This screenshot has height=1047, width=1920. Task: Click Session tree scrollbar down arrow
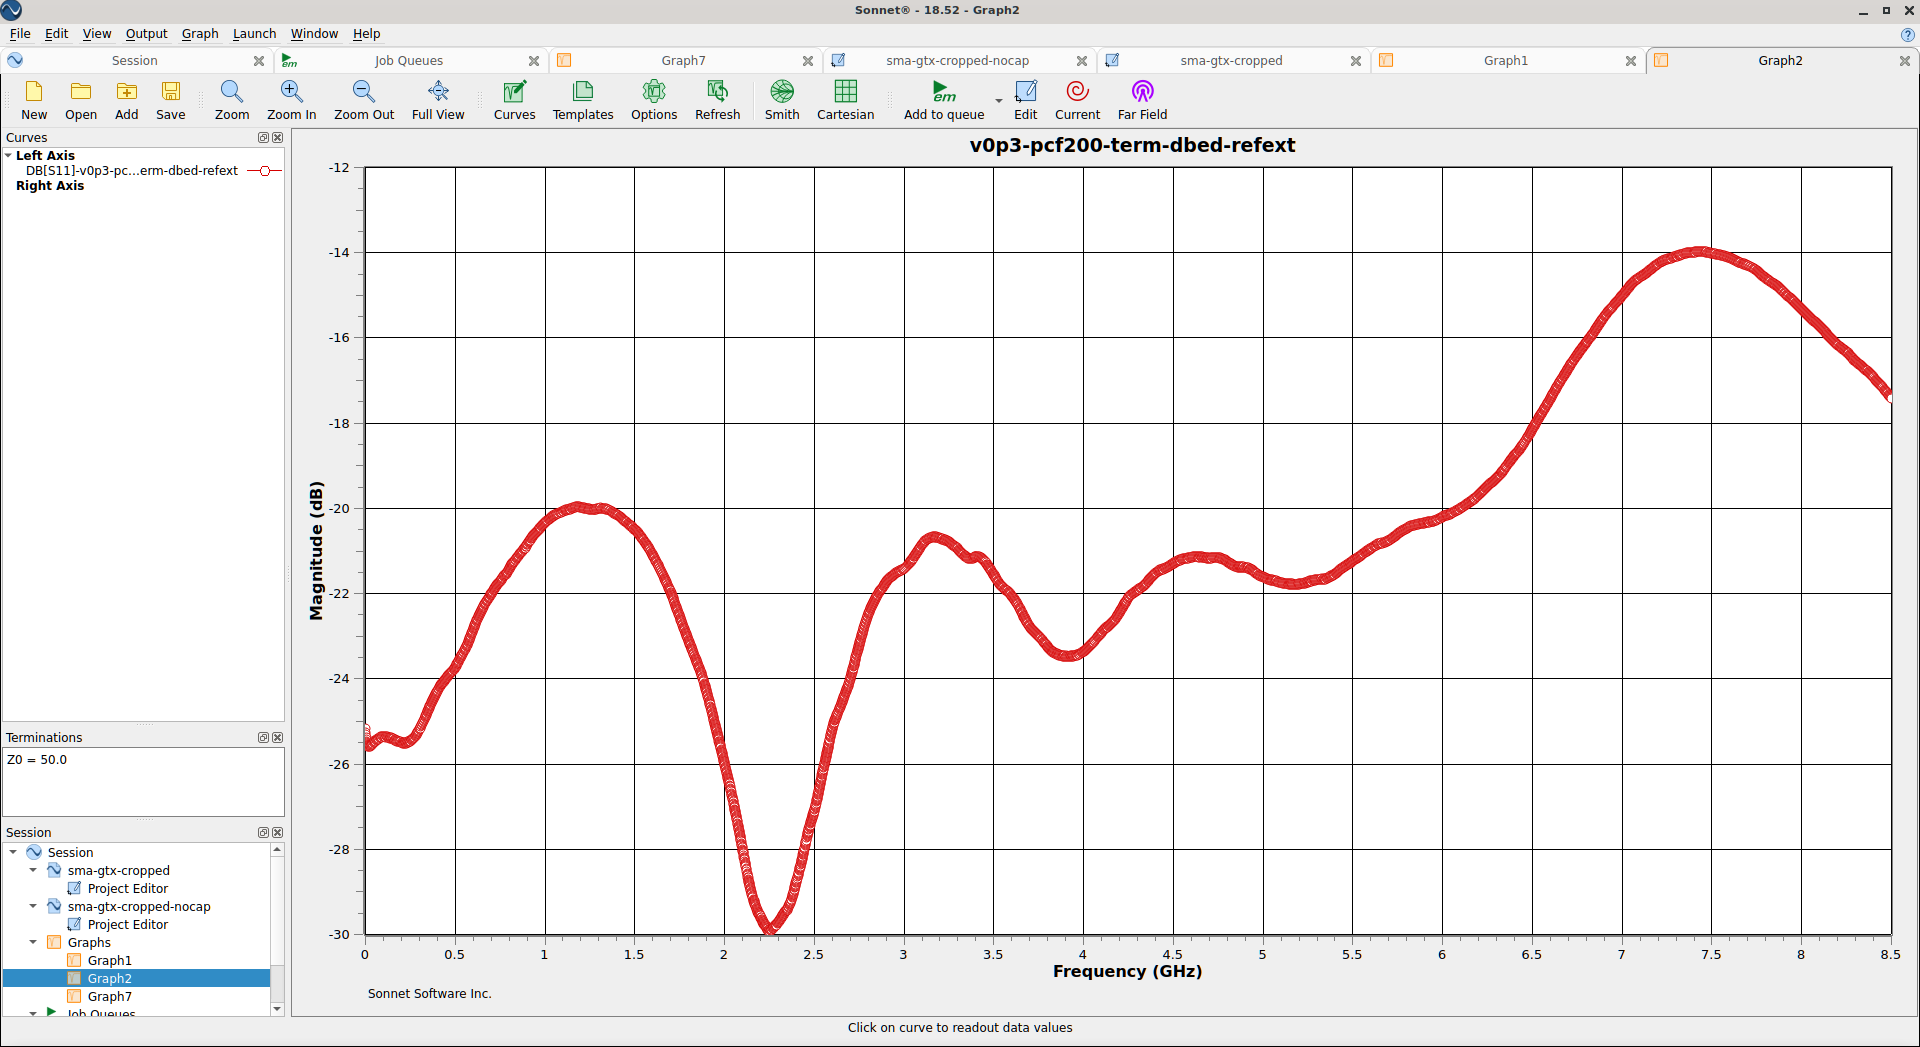click(x=277, y=1009)
